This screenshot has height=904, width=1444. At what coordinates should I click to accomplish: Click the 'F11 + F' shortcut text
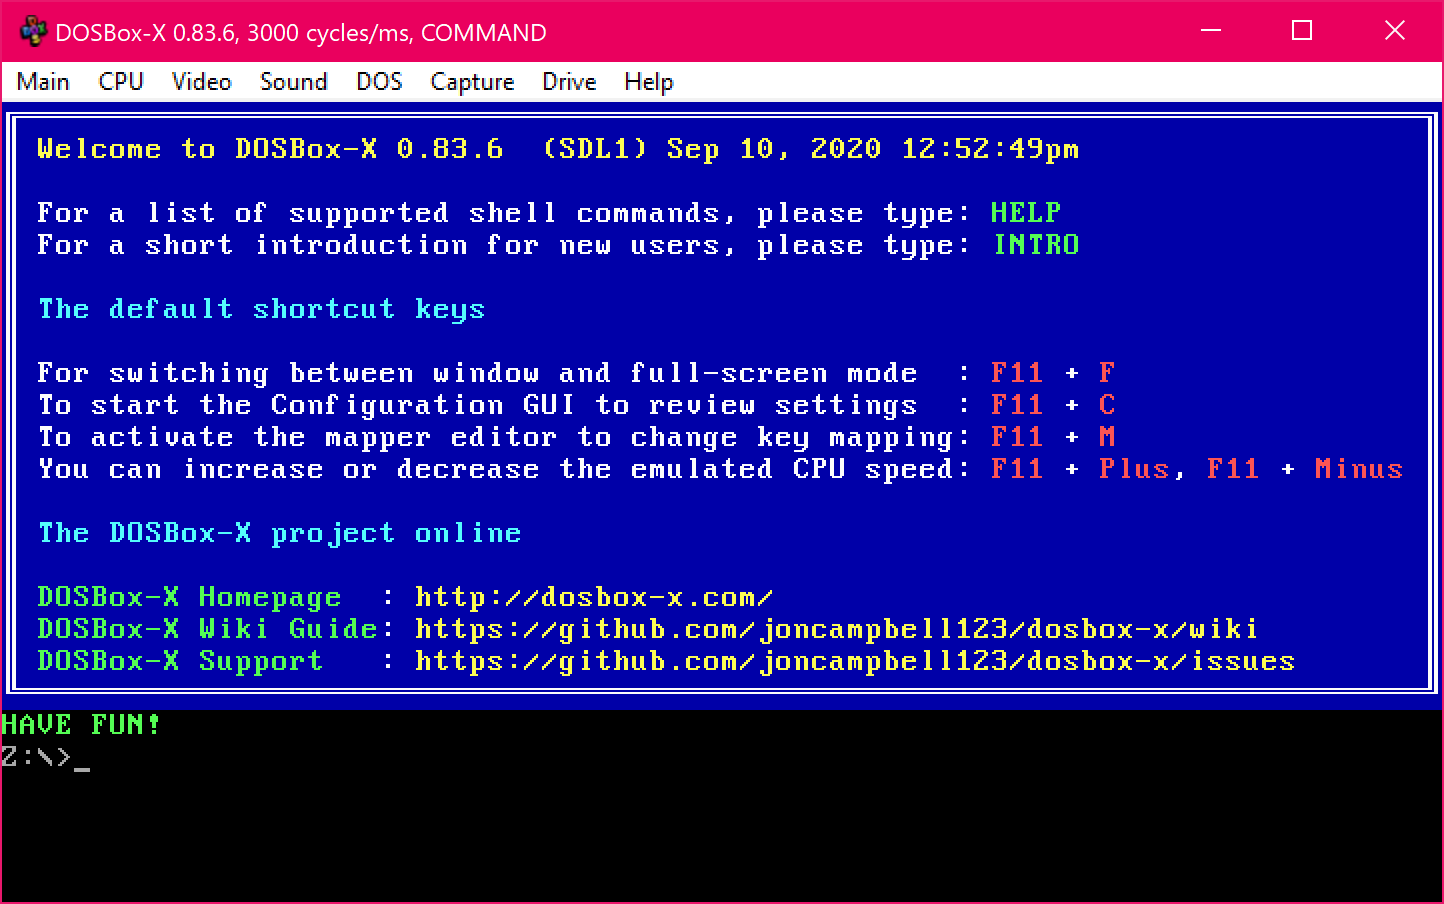coord(1053,373)
